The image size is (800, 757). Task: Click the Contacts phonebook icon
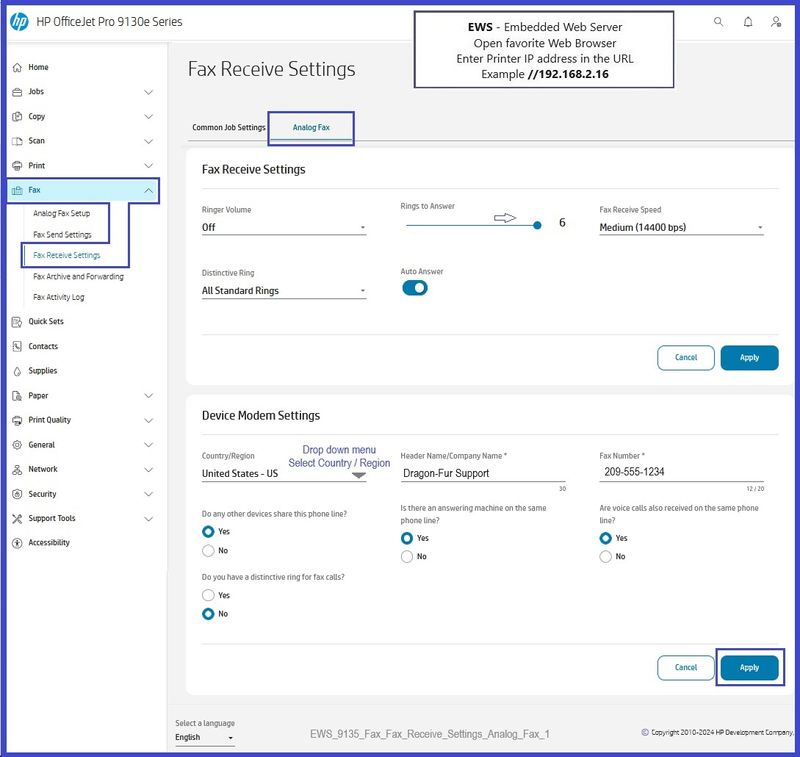click(x=17, y=346)
